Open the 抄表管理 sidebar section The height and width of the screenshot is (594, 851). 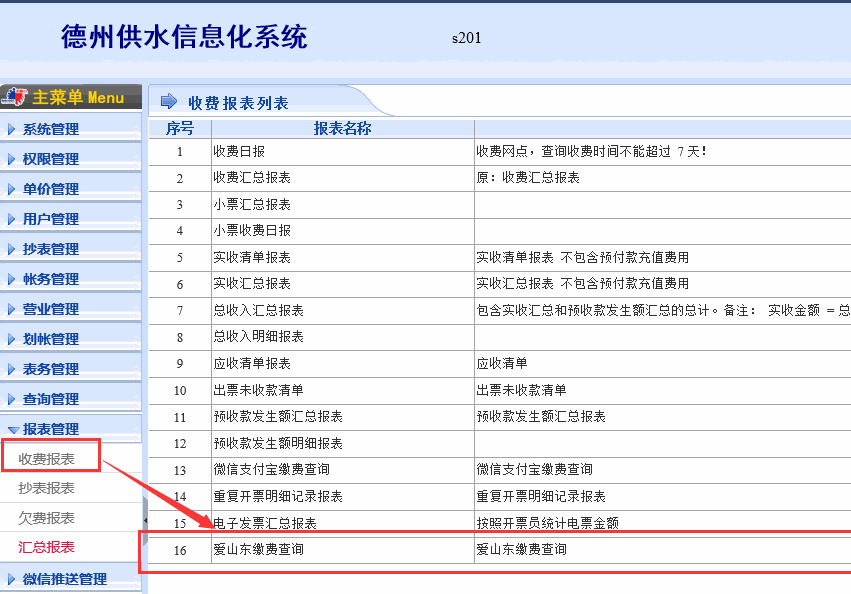click(51, 249)
